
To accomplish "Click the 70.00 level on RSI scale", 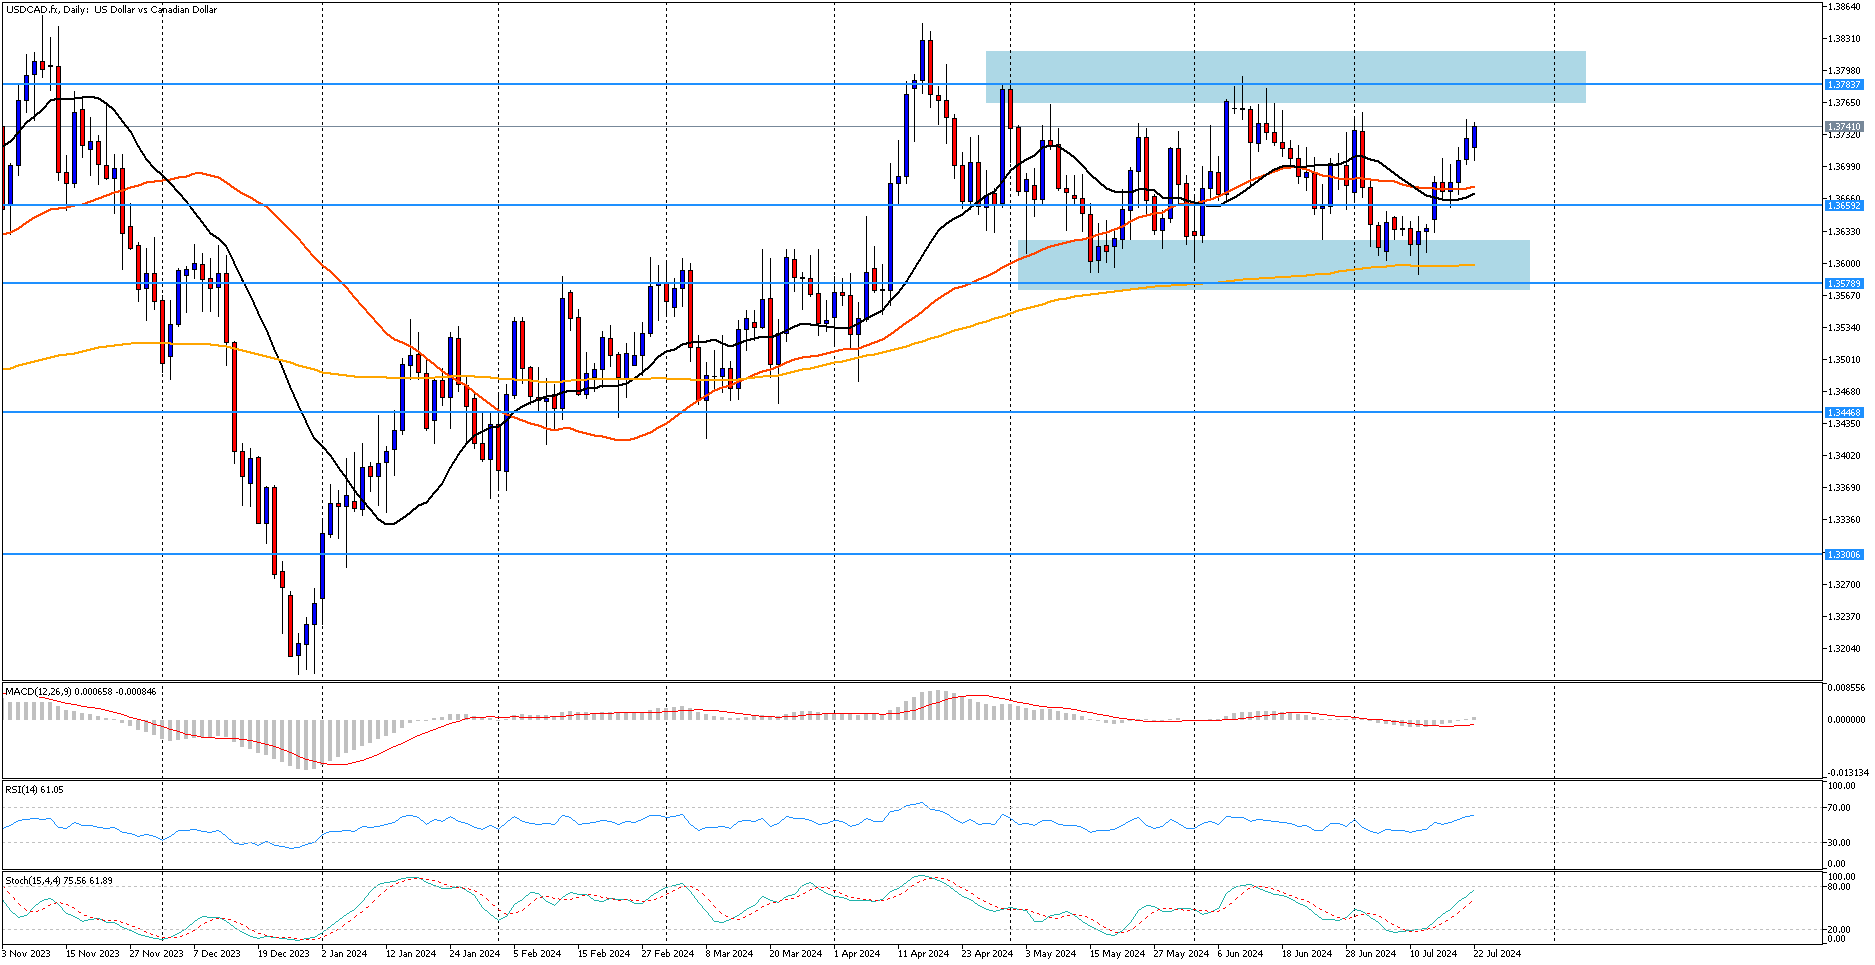I will coord(1838,808).
